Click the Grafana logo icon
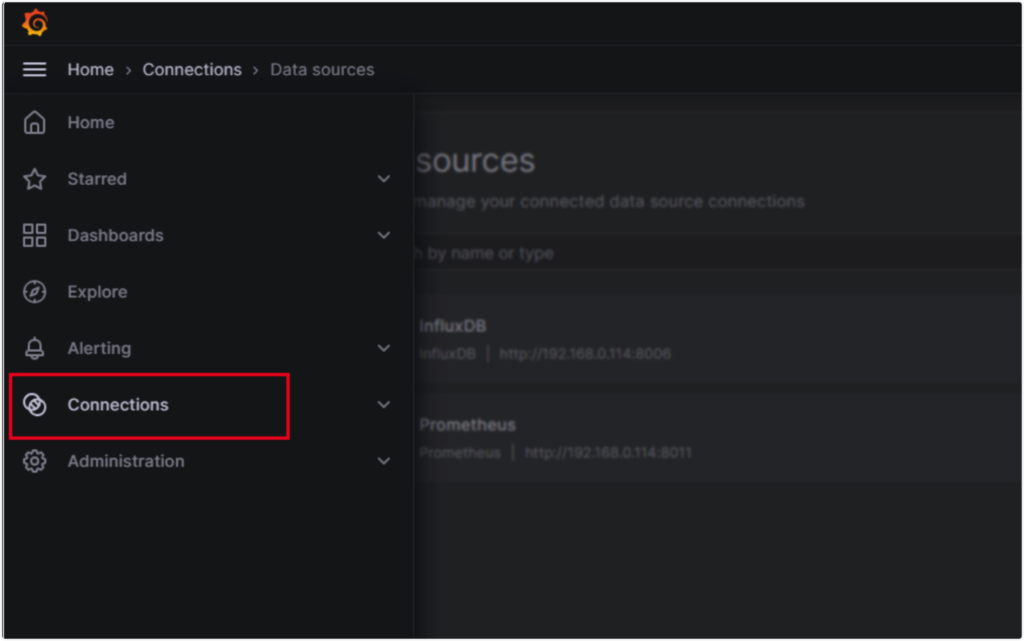This screenshot has height=641, width=1024. click(x=35, y=22)
